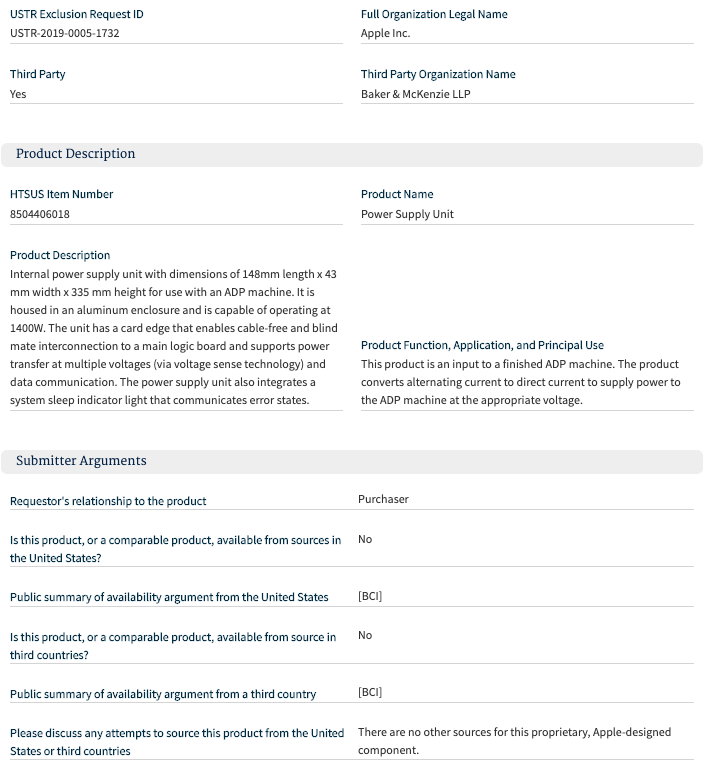Click the Baker & McKenzie LLP field
Image resolution: width=712 pixels, height=767 pixels.
click(x=415, y=94)
